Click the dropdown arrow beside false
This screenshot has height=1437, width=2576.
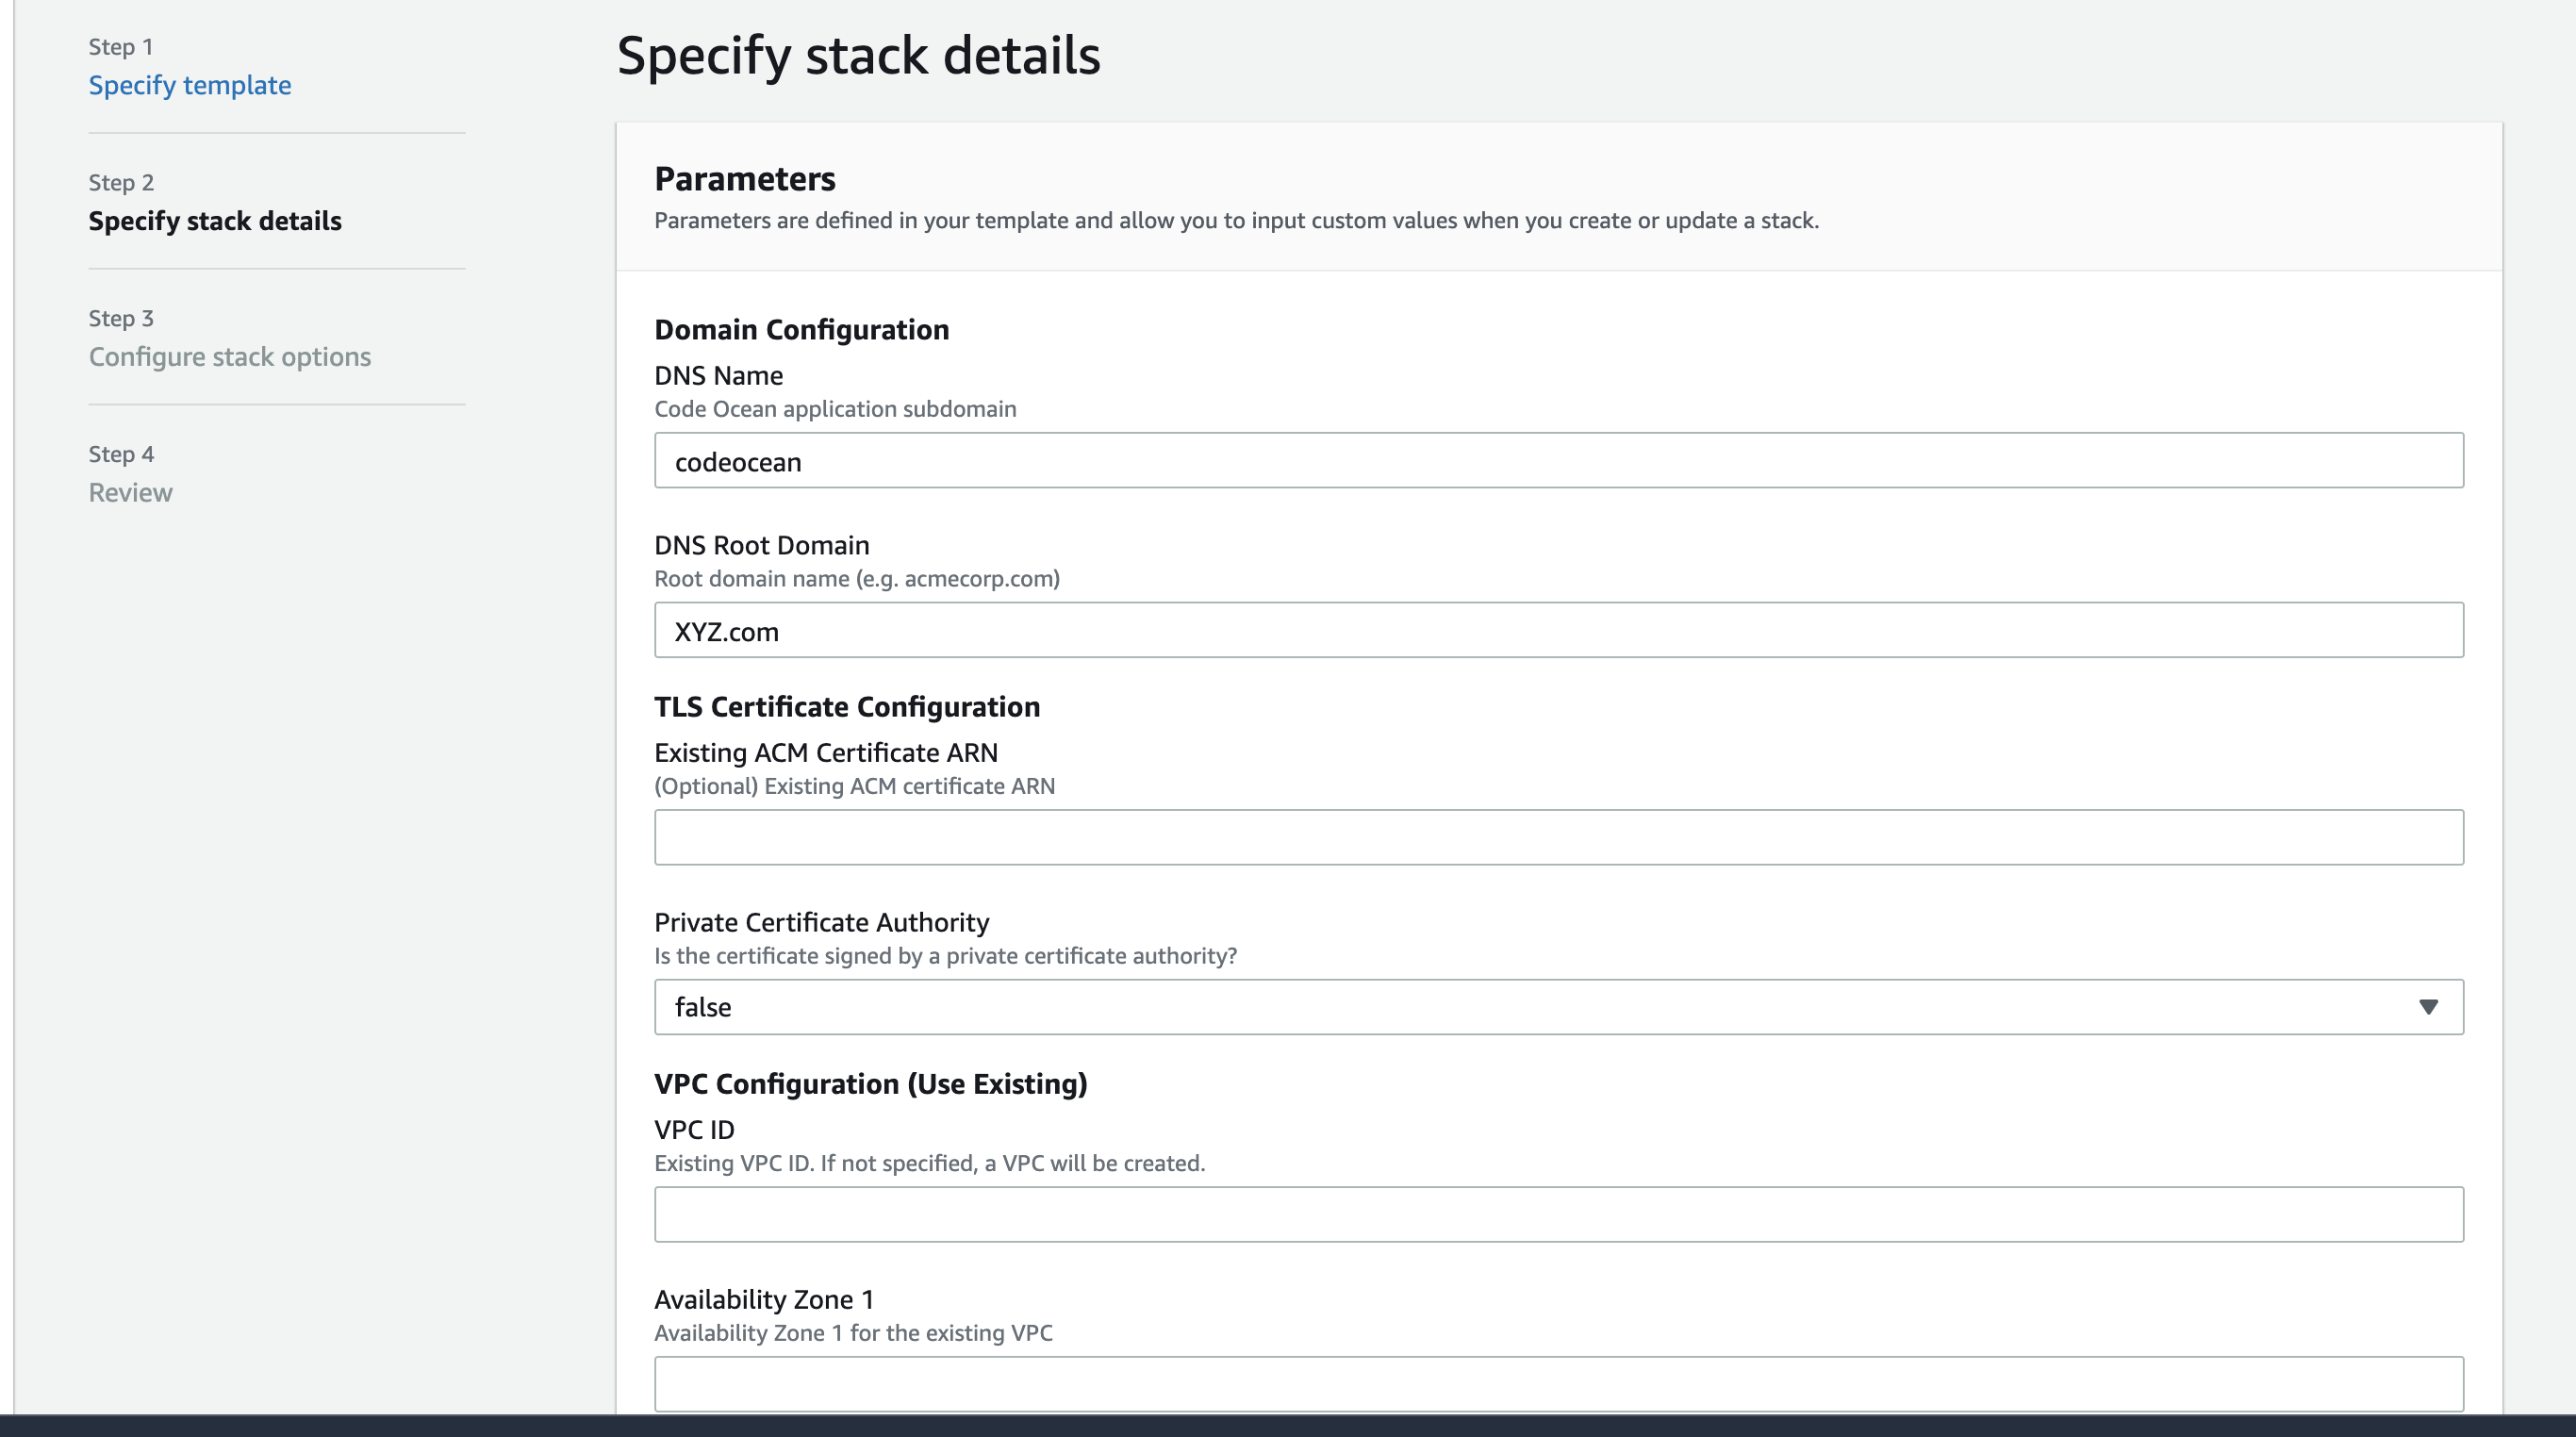pos(2429,1007)
